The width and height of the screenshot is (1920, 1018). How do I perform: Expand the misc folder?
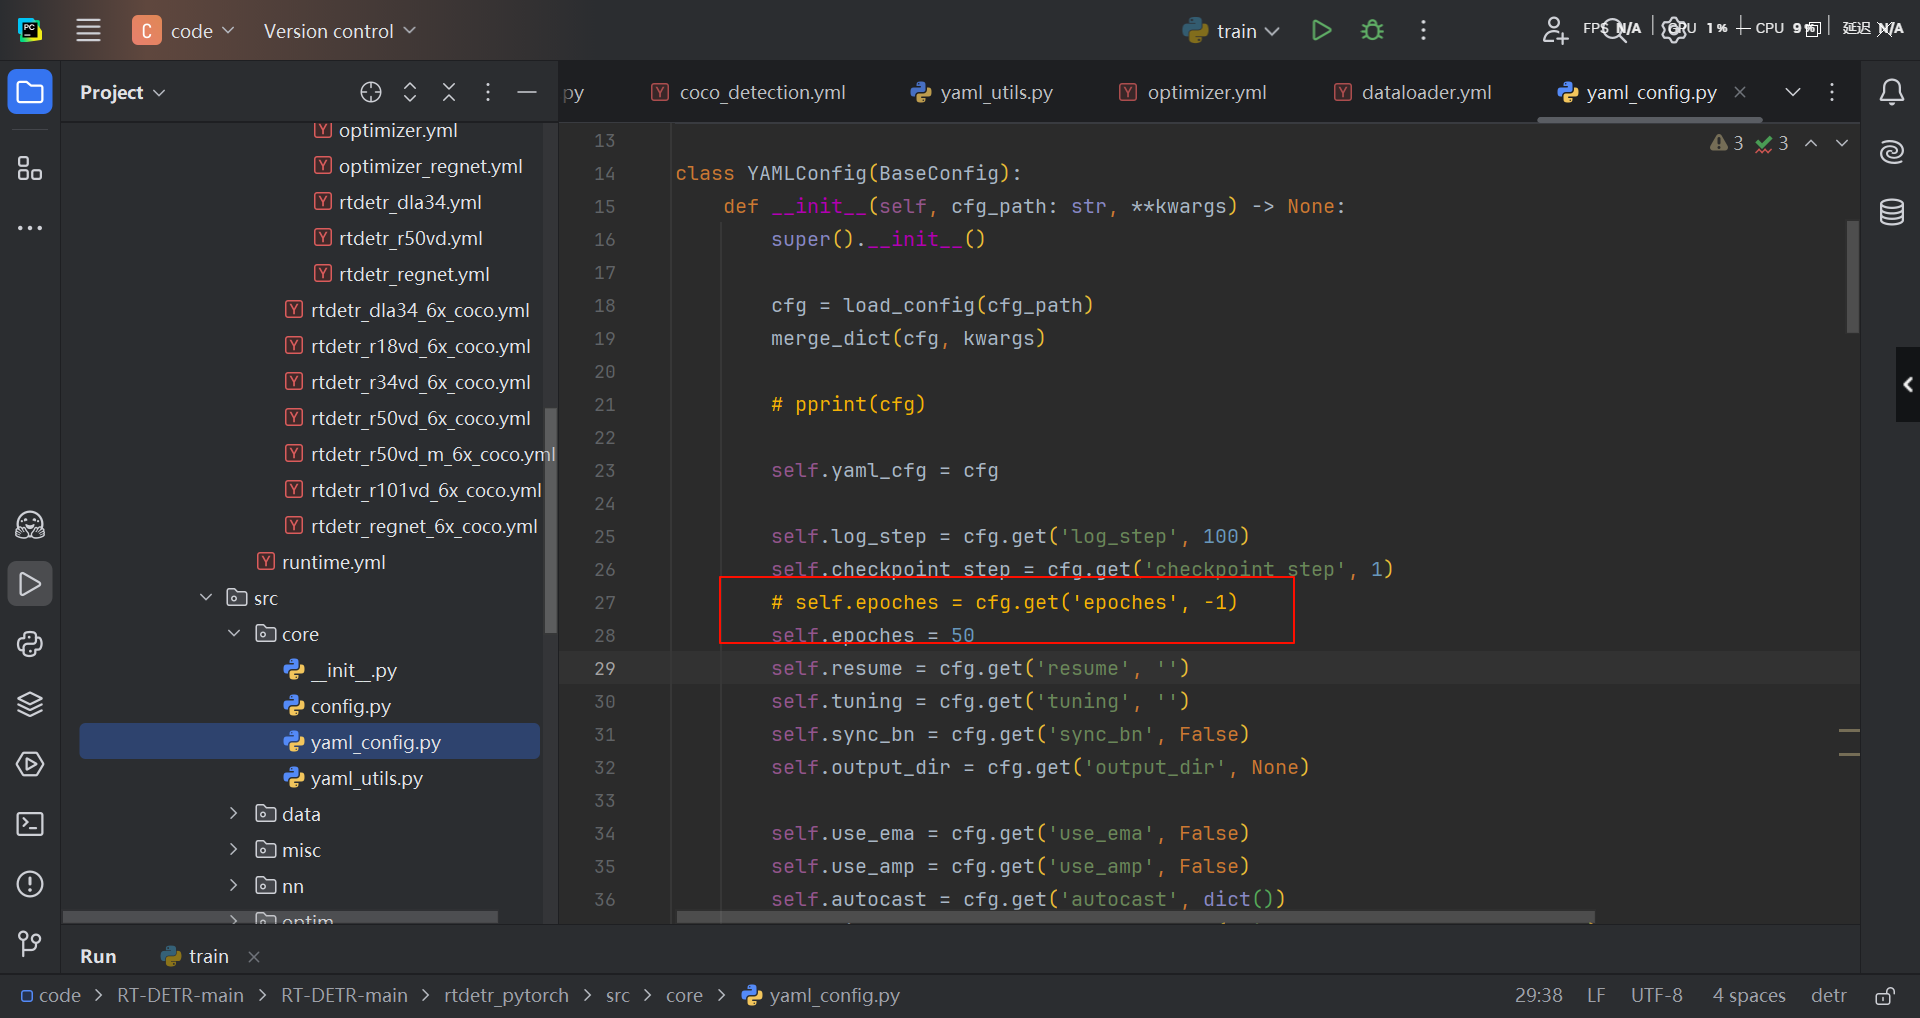coord(234,850)
